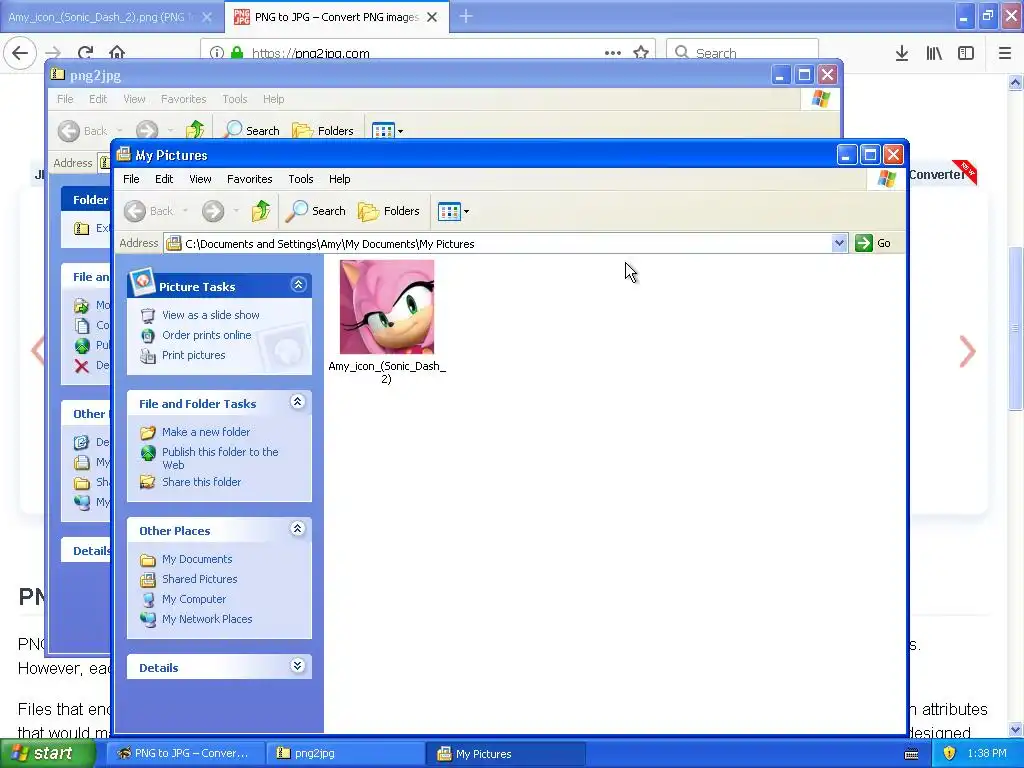Click the Firefox home button
The height and width of the screenshot is (768, 1024).
tap(117, 52)
